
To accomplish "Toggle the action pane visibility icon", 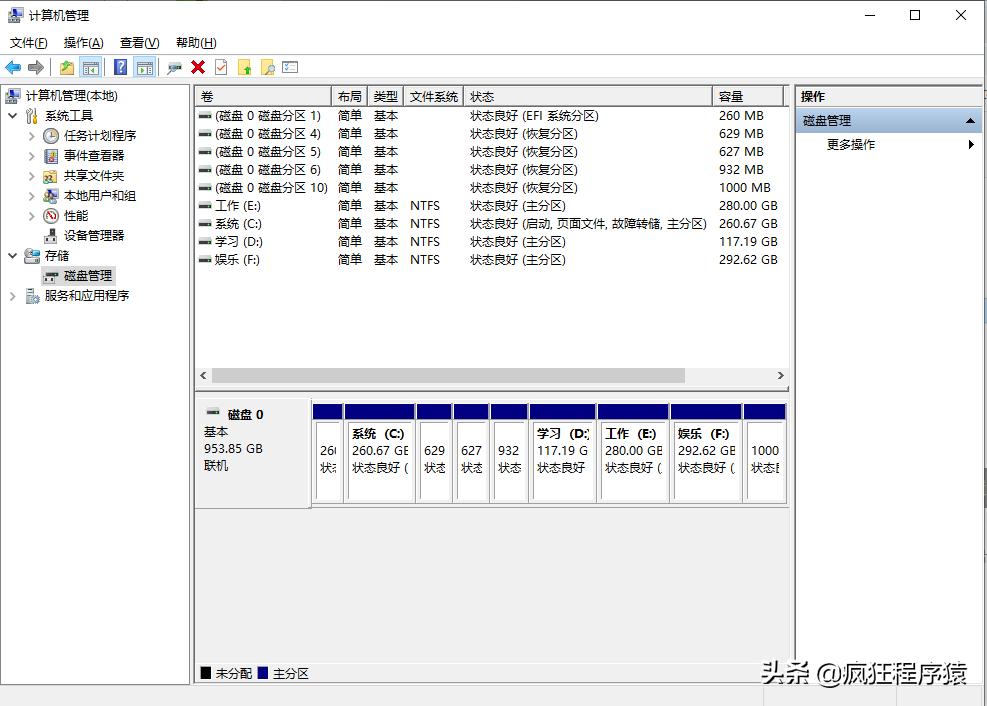I will [145, 67].
